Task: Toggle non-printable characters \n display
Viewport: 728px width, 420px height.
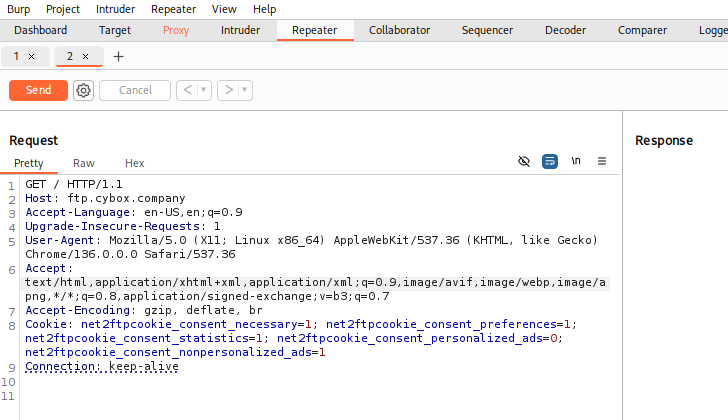Action: 576,161
